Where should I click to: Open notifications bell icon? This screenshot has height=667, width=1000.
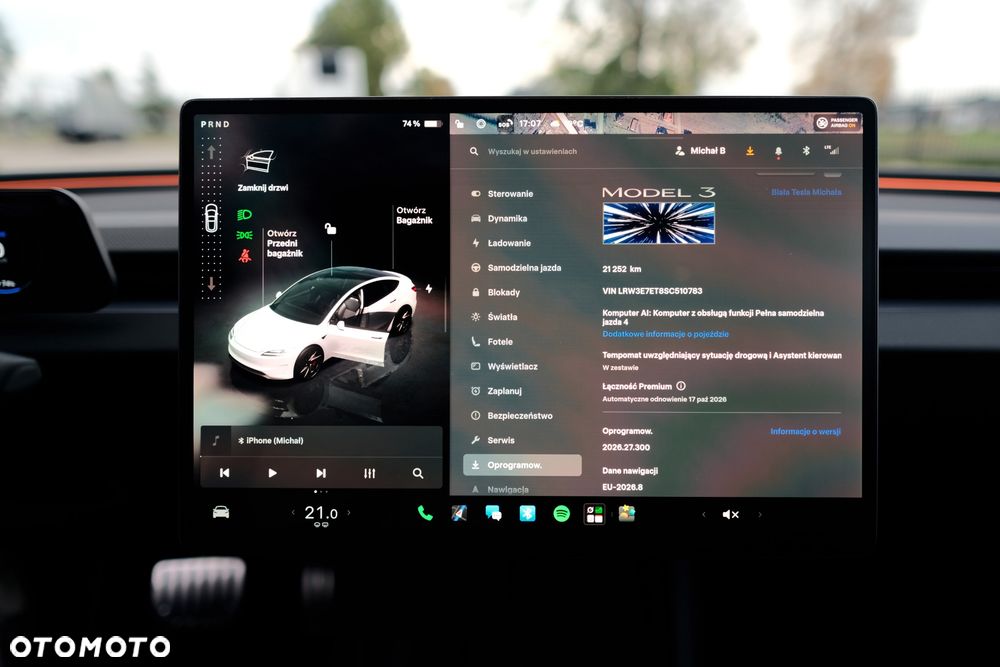(778, 152)
